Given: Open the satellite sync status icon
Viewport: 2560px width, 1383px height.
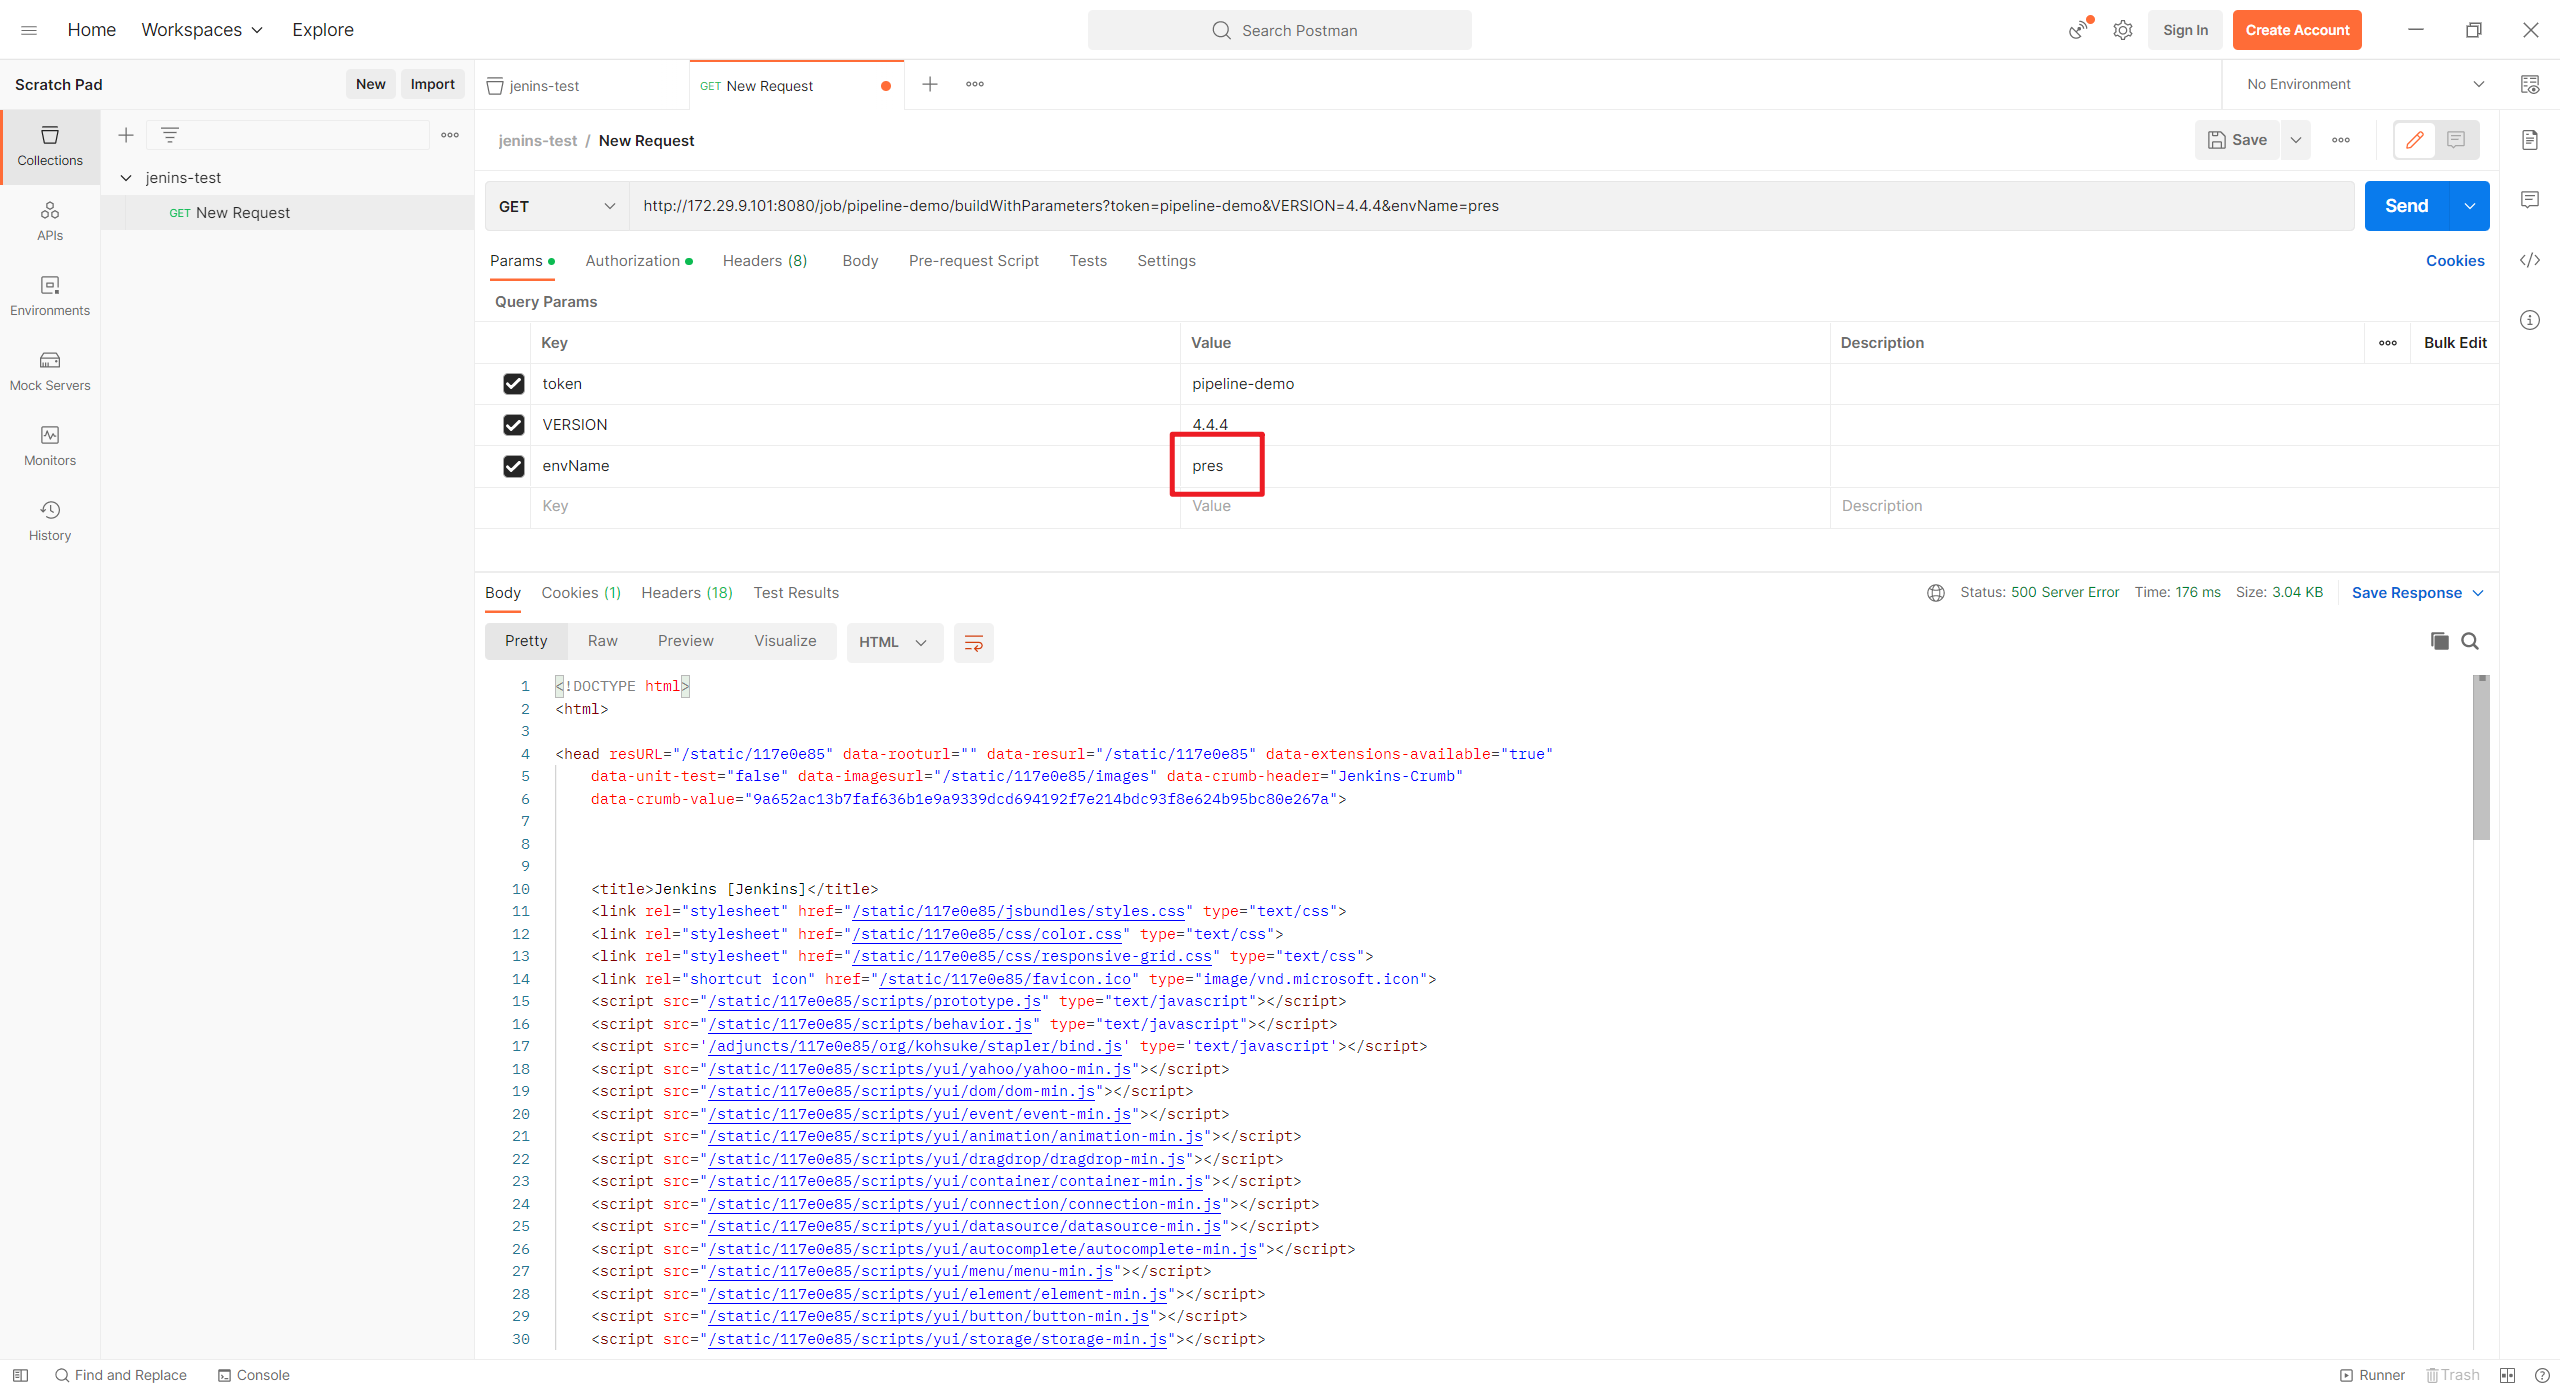Looking at the screenshot, I should 2079,30.
